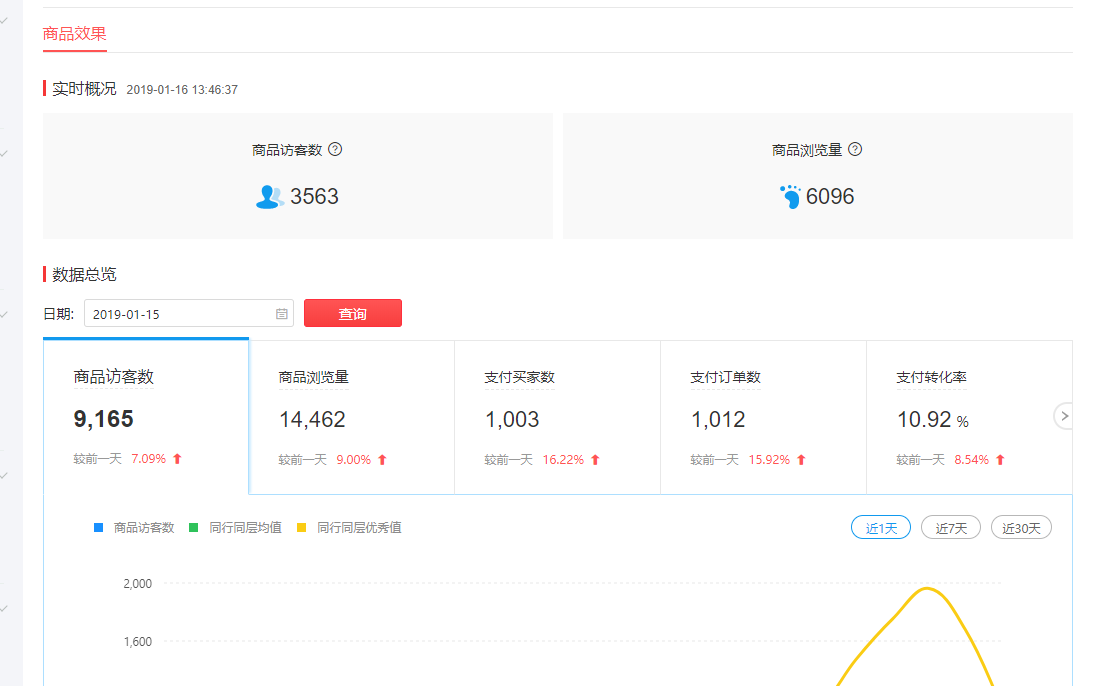Select the 支付买家数 metric card
1117x686 pixels.
(558, 417)
